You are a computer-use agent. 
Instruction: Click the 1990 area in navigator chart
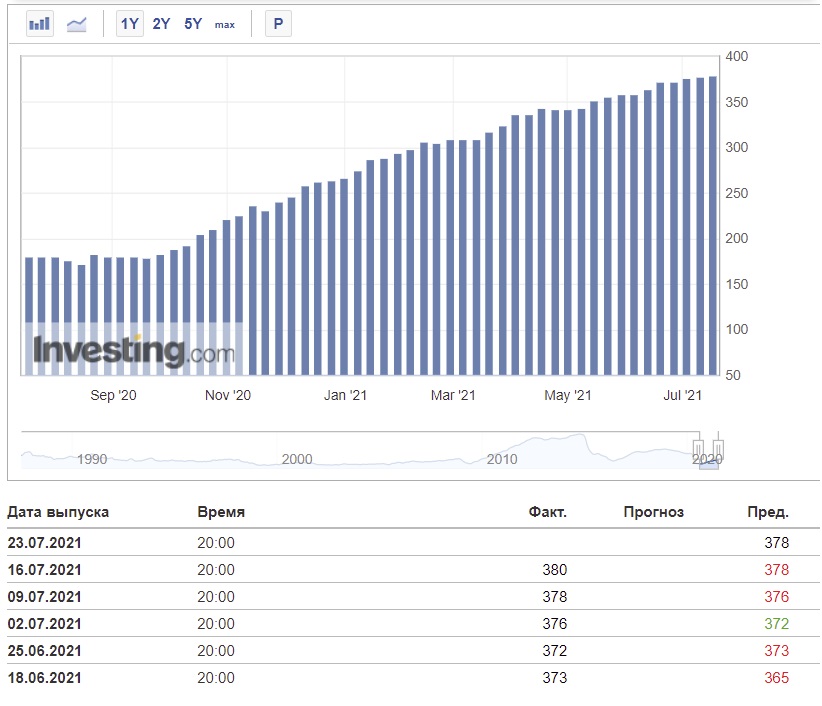92,459
